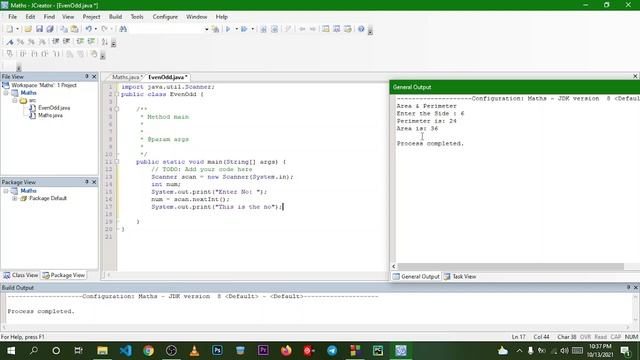Open Telegram from the taskbar

(x=332, y=351)
